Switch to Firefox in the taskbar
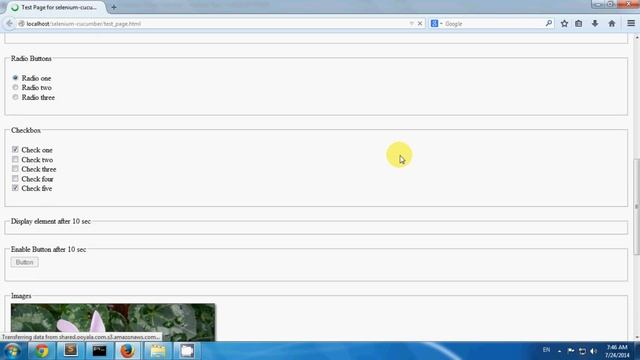This screenshot has width=640, height=360. point(128,351)
